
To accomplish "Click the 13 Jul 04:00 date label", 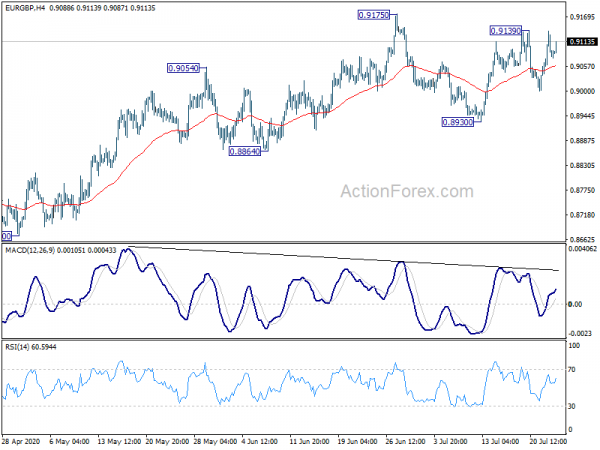I will (500, 442).
